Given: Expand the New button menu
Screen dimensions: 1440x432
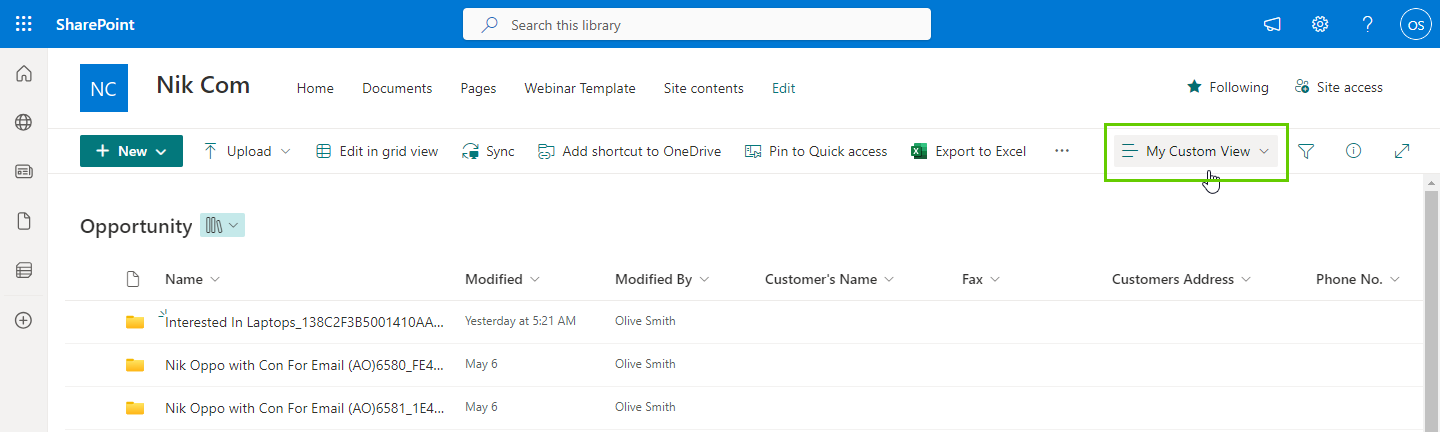Looking at the screenshot, I should [x=131, y=151].
